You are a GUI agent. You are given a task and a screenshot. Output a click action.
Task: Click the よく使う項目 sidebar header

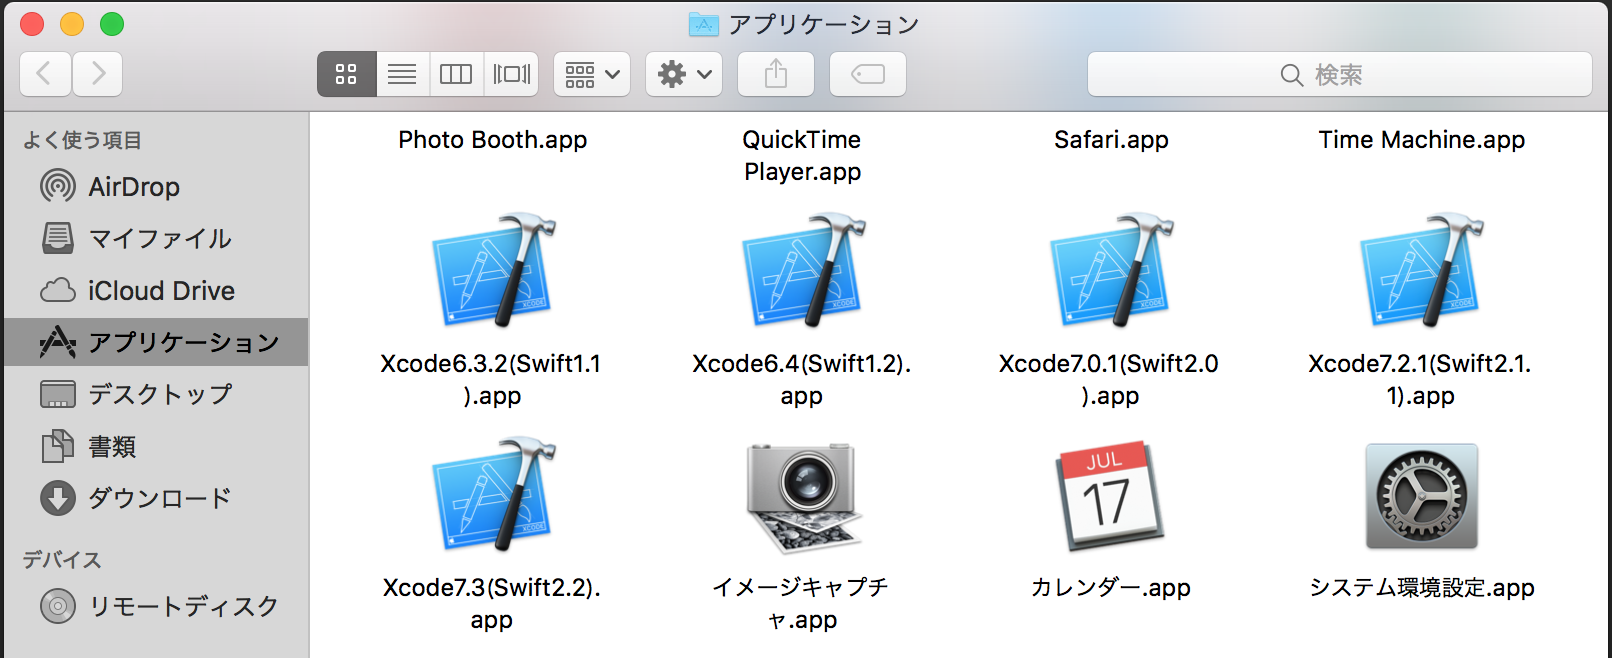[x=82, y=140]
